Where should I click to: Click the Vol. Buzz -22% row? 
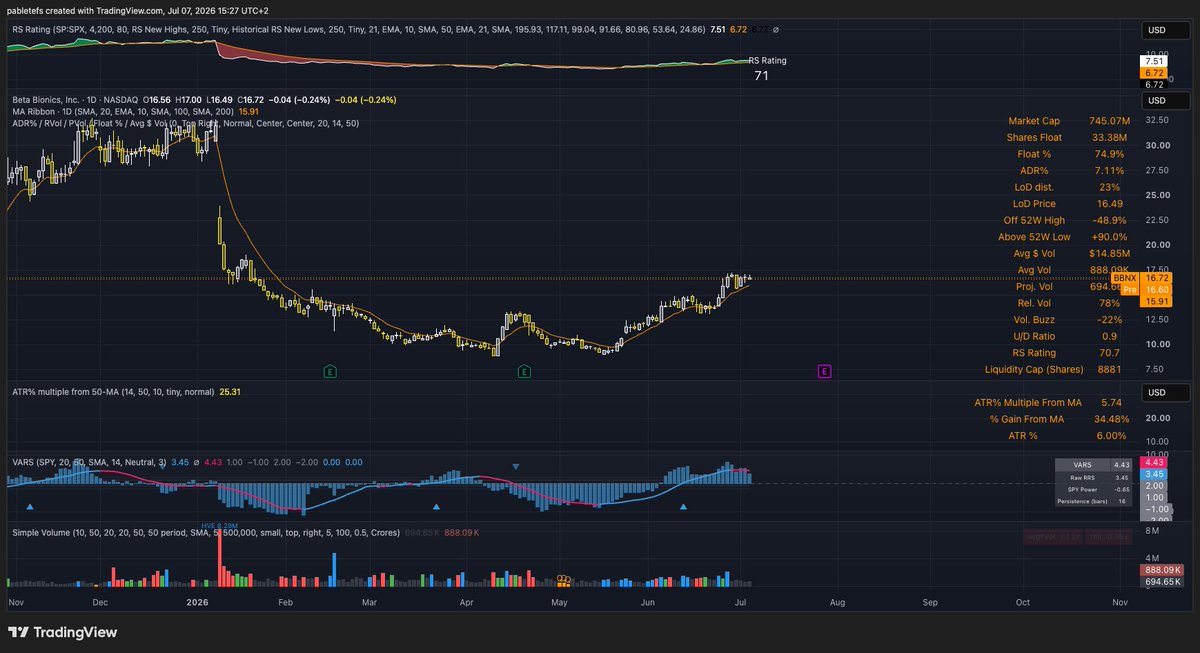[x=1069, y=320]
